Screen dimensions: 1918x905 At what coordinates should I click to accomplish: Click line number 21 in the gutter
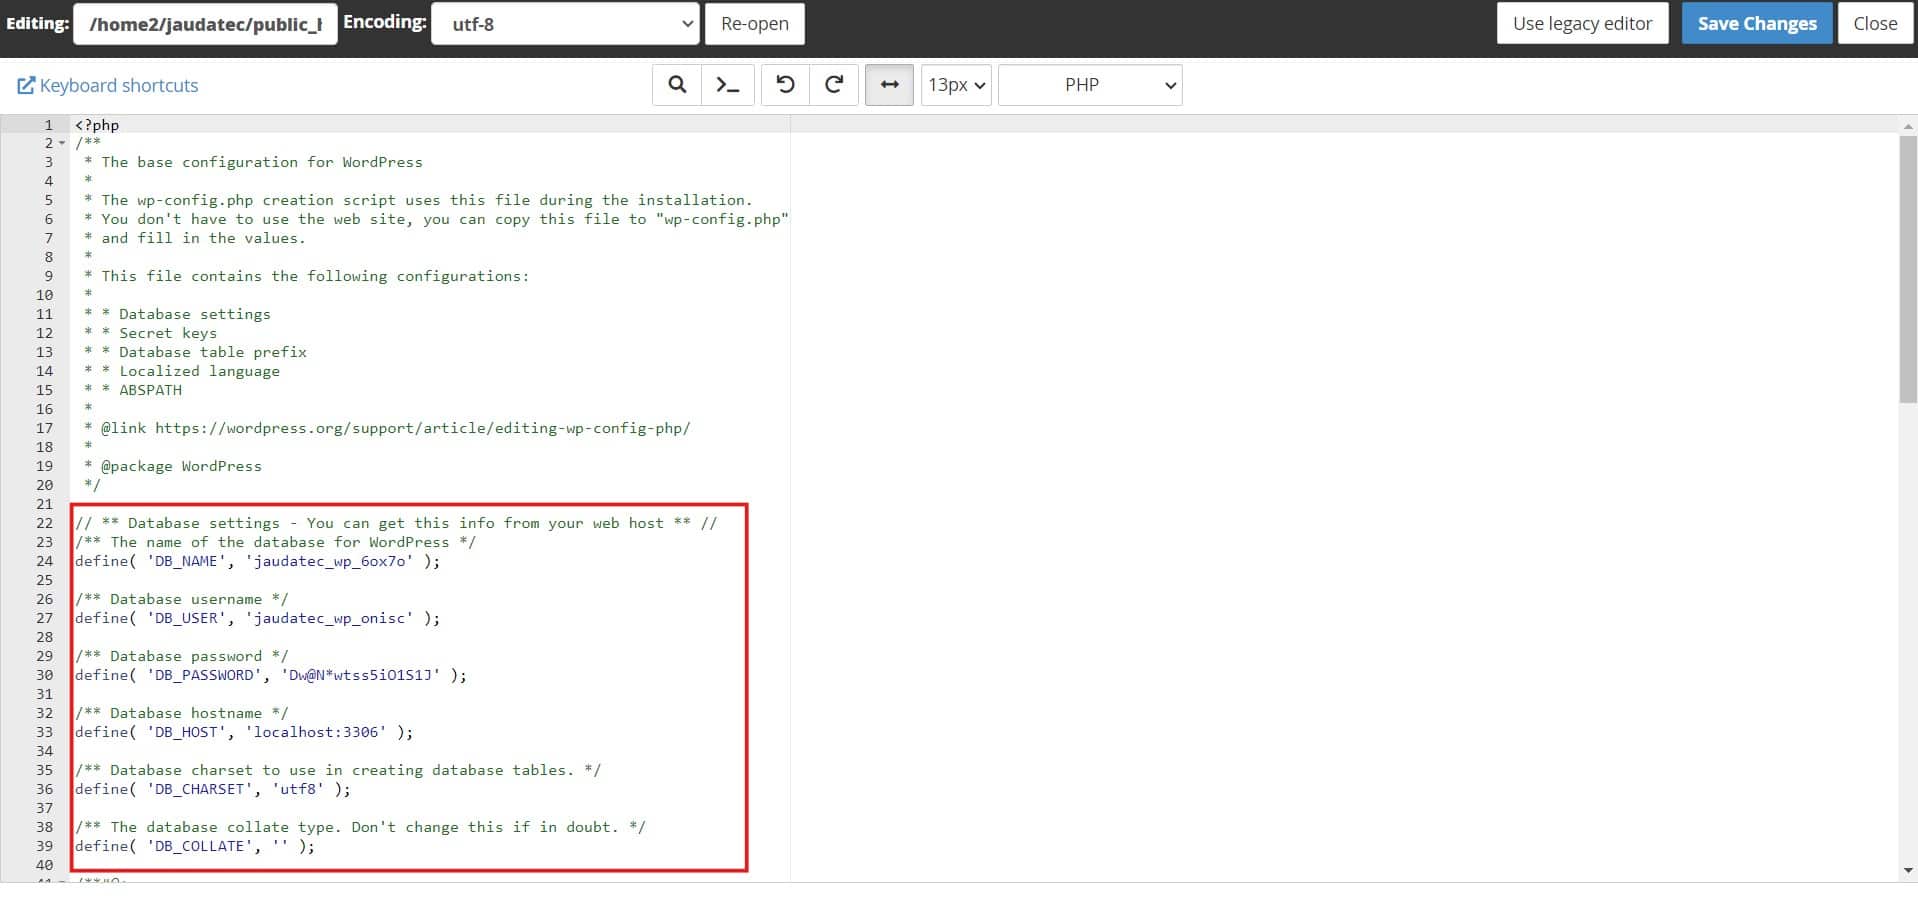tap(44, 504)
